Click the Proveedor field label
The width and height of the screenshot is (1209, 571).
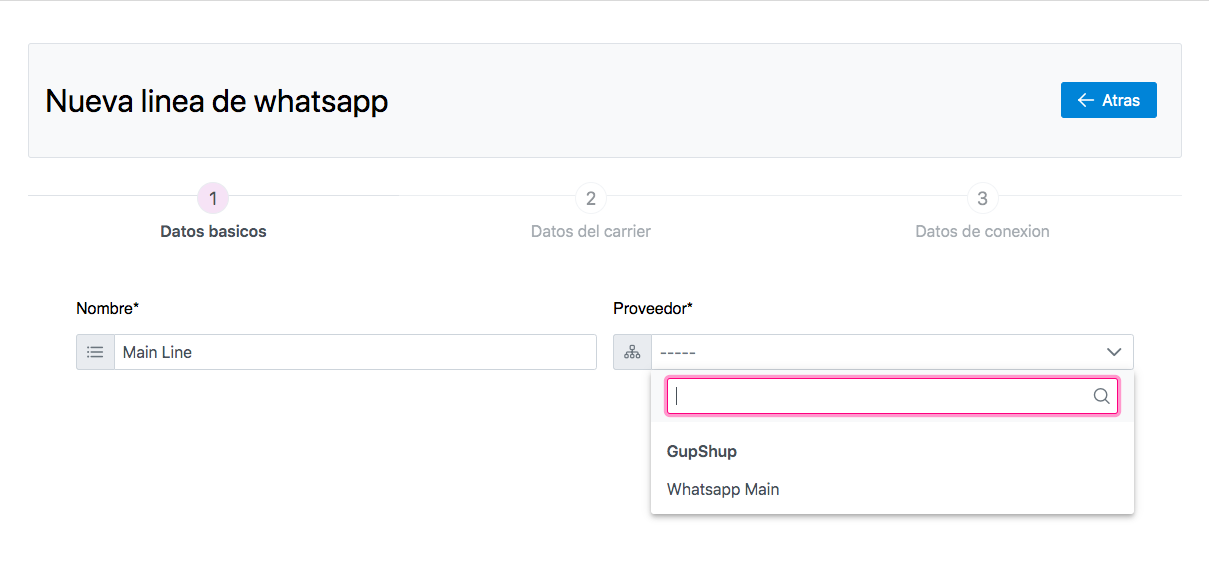pyautogui.click(x=653, y=308)
